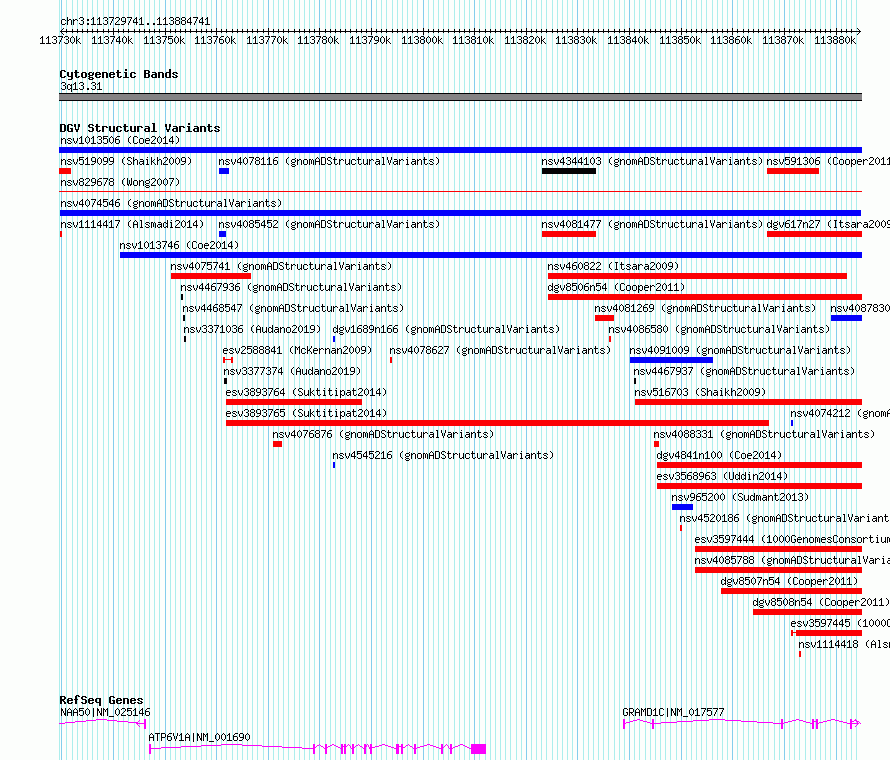Click esv2588841 (McKernan2009) label

click(297, 350)
